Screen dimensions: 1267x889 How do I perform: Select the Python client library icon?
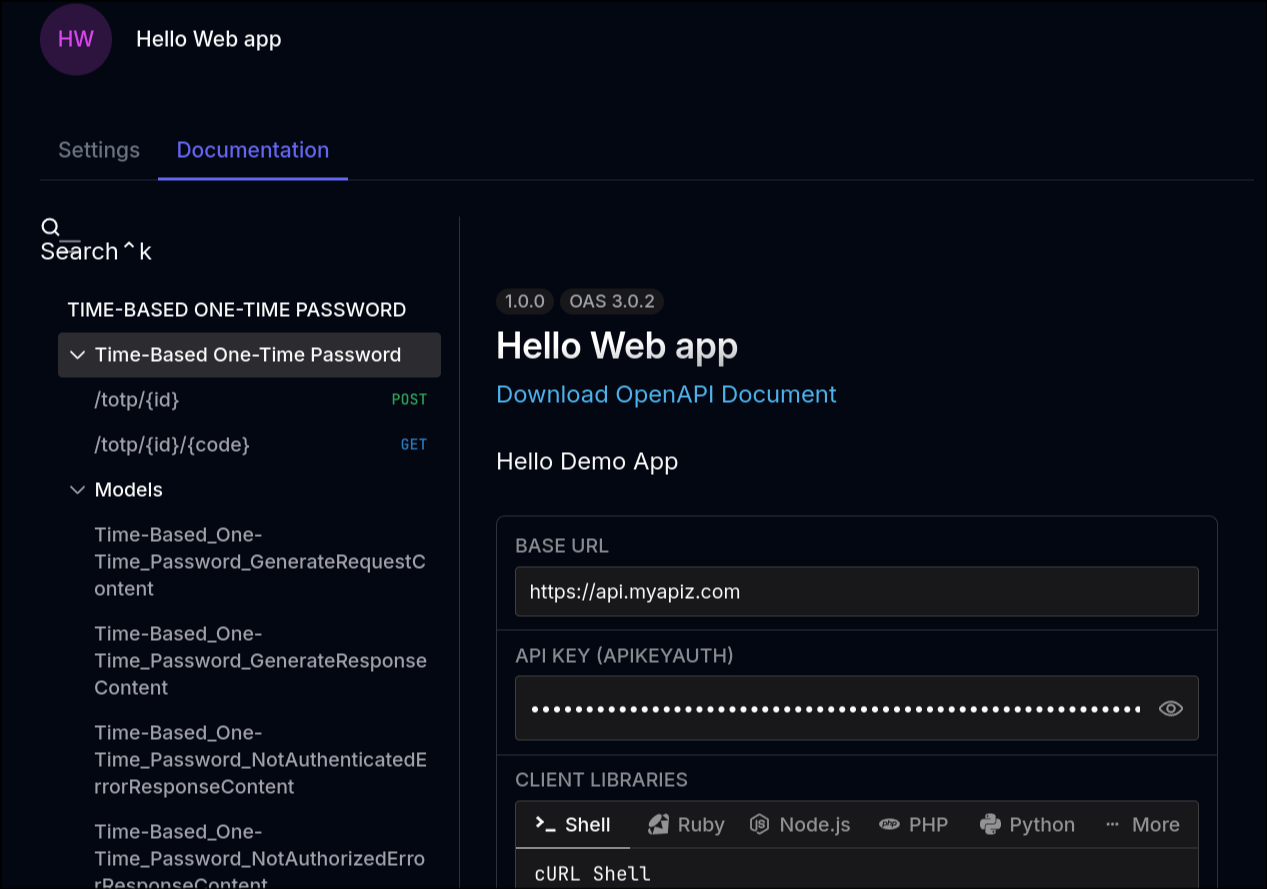pyautogui.click(x=991, y=824)
